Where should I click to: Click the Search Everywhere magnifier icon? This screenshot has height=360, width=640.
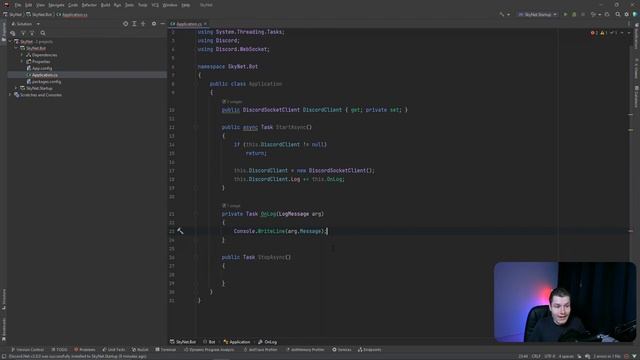pos(618,15)
